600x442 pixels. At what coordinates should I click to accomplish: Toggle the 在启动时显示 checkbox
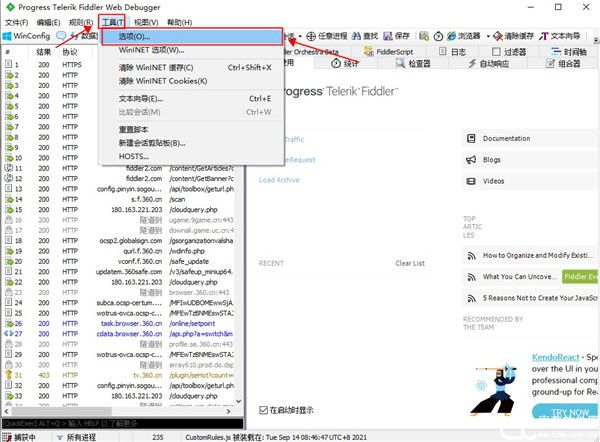coord(263,410)
